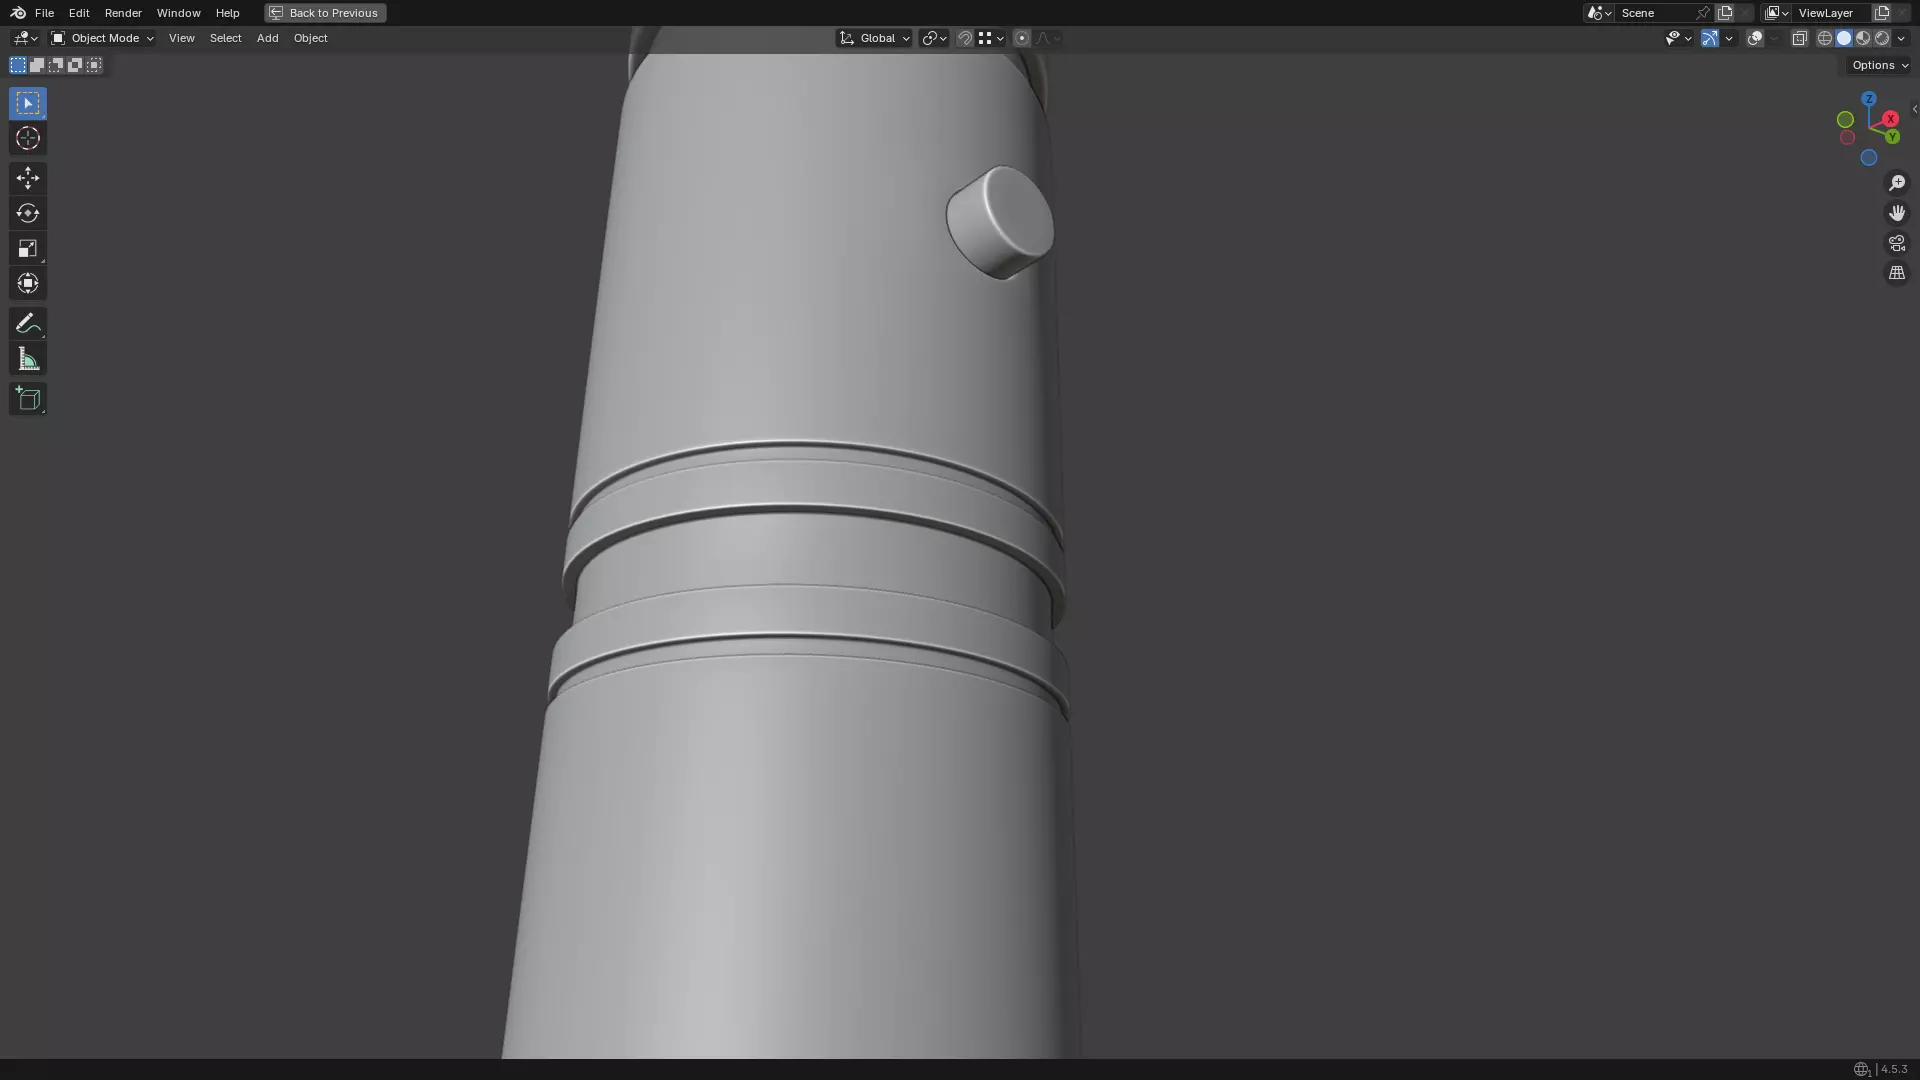Set selection mode to intersect
1920x1080 pixels.
pos(94,65)
